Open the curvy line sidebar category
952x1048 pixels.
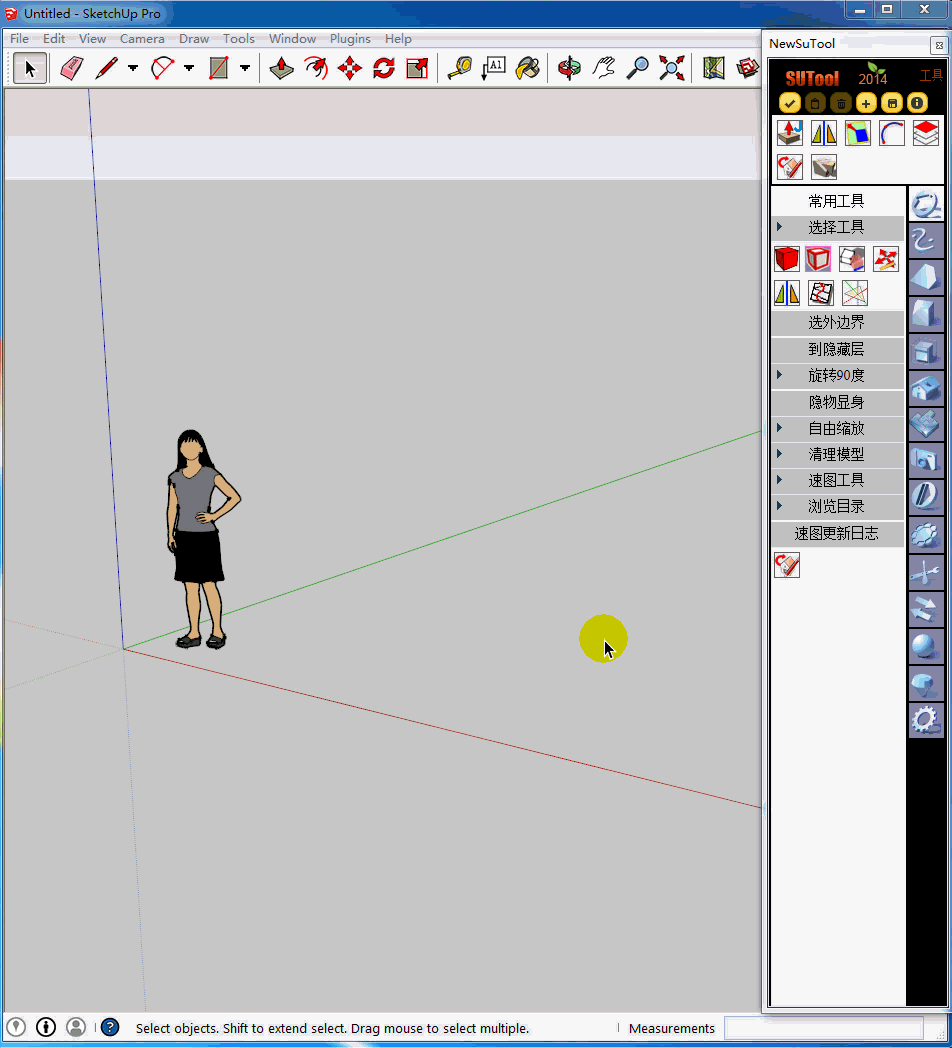tap(926, 240)
